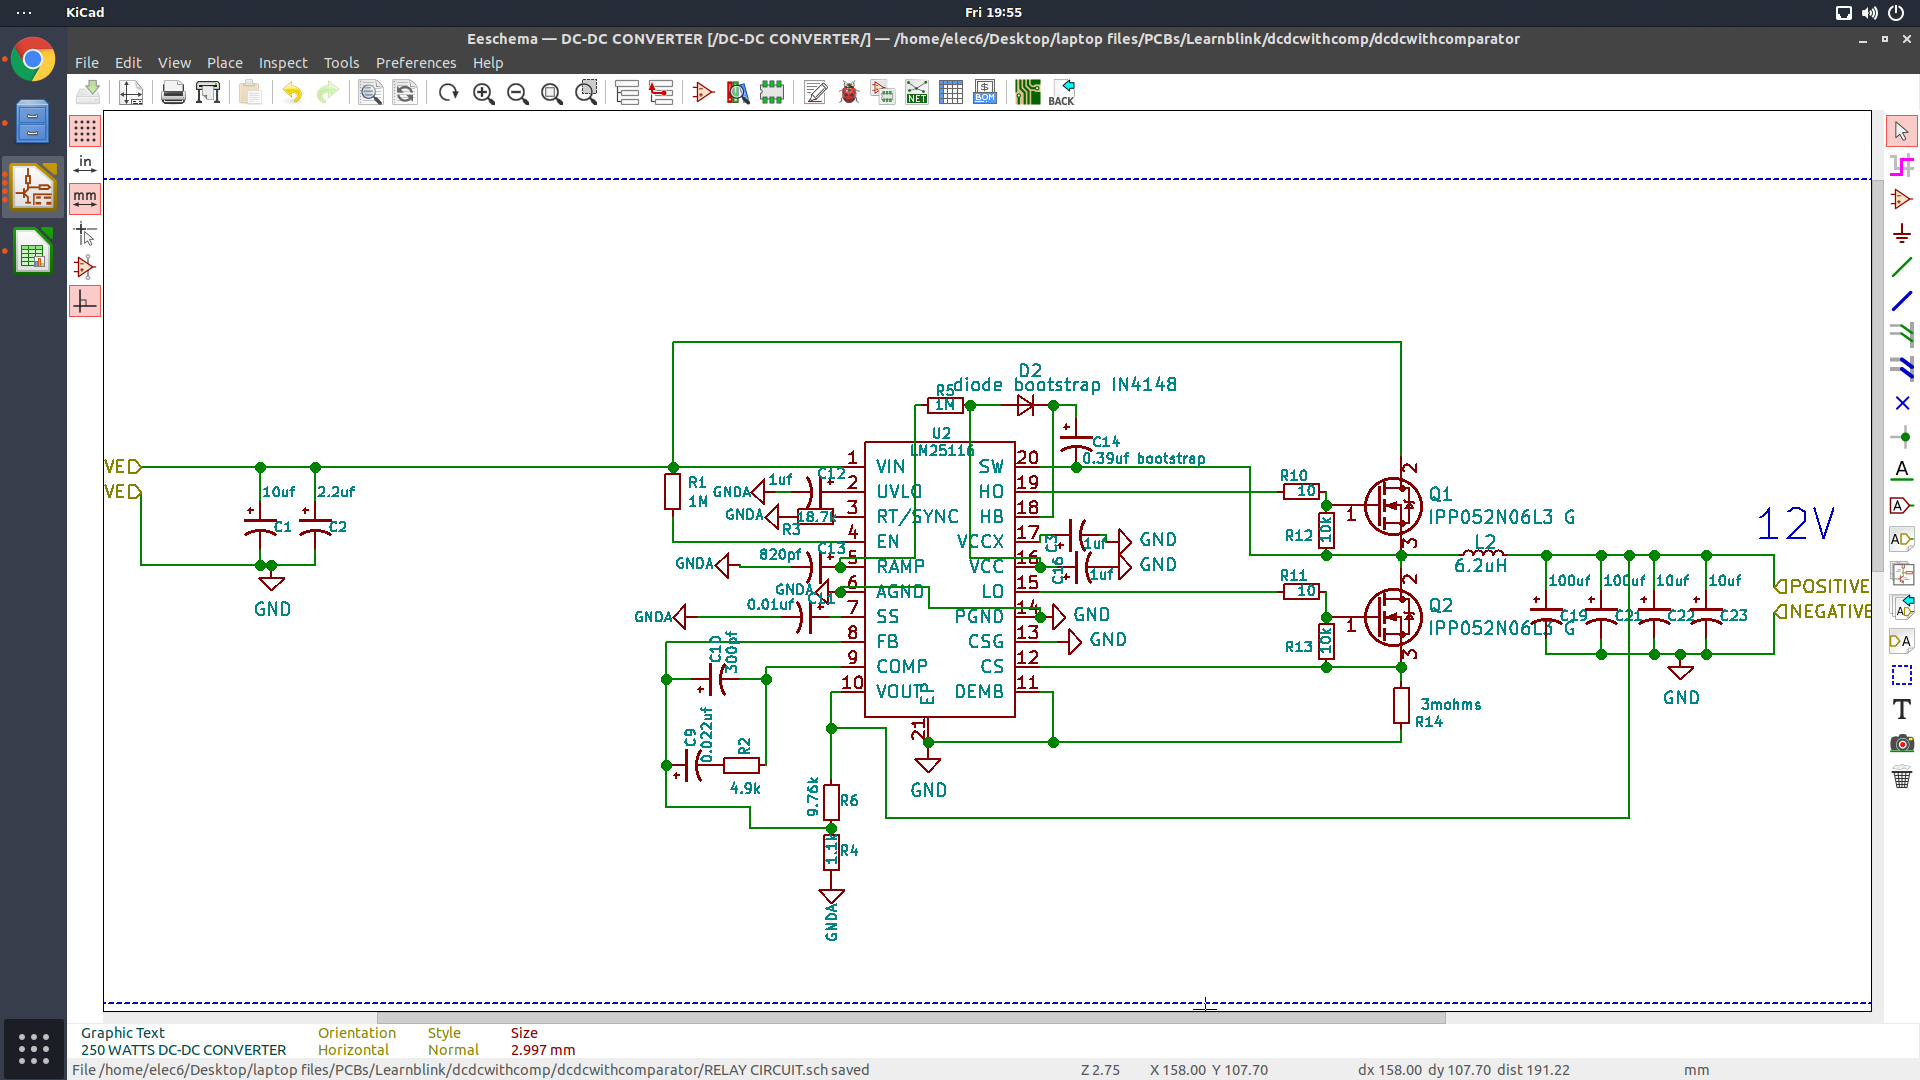
Task: Toggle the grid visibility
Action: (x=85, y=130)
